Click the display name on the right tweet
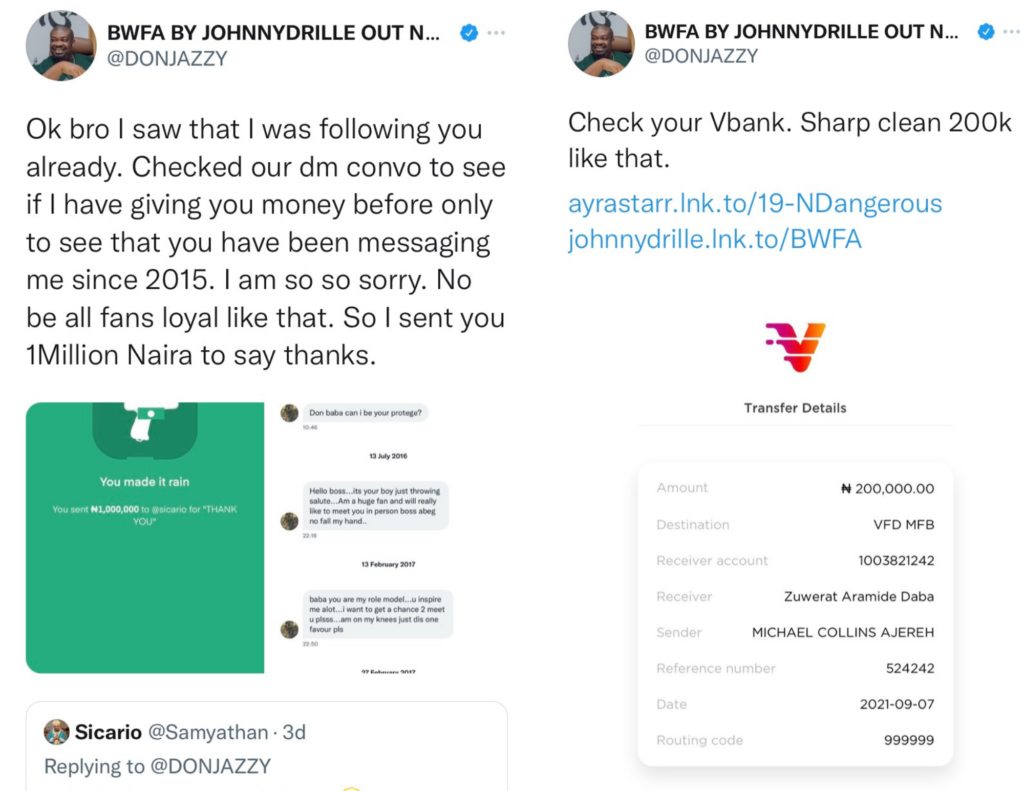This screenshot has height=791, width=1024. click(x=801, y=32)
